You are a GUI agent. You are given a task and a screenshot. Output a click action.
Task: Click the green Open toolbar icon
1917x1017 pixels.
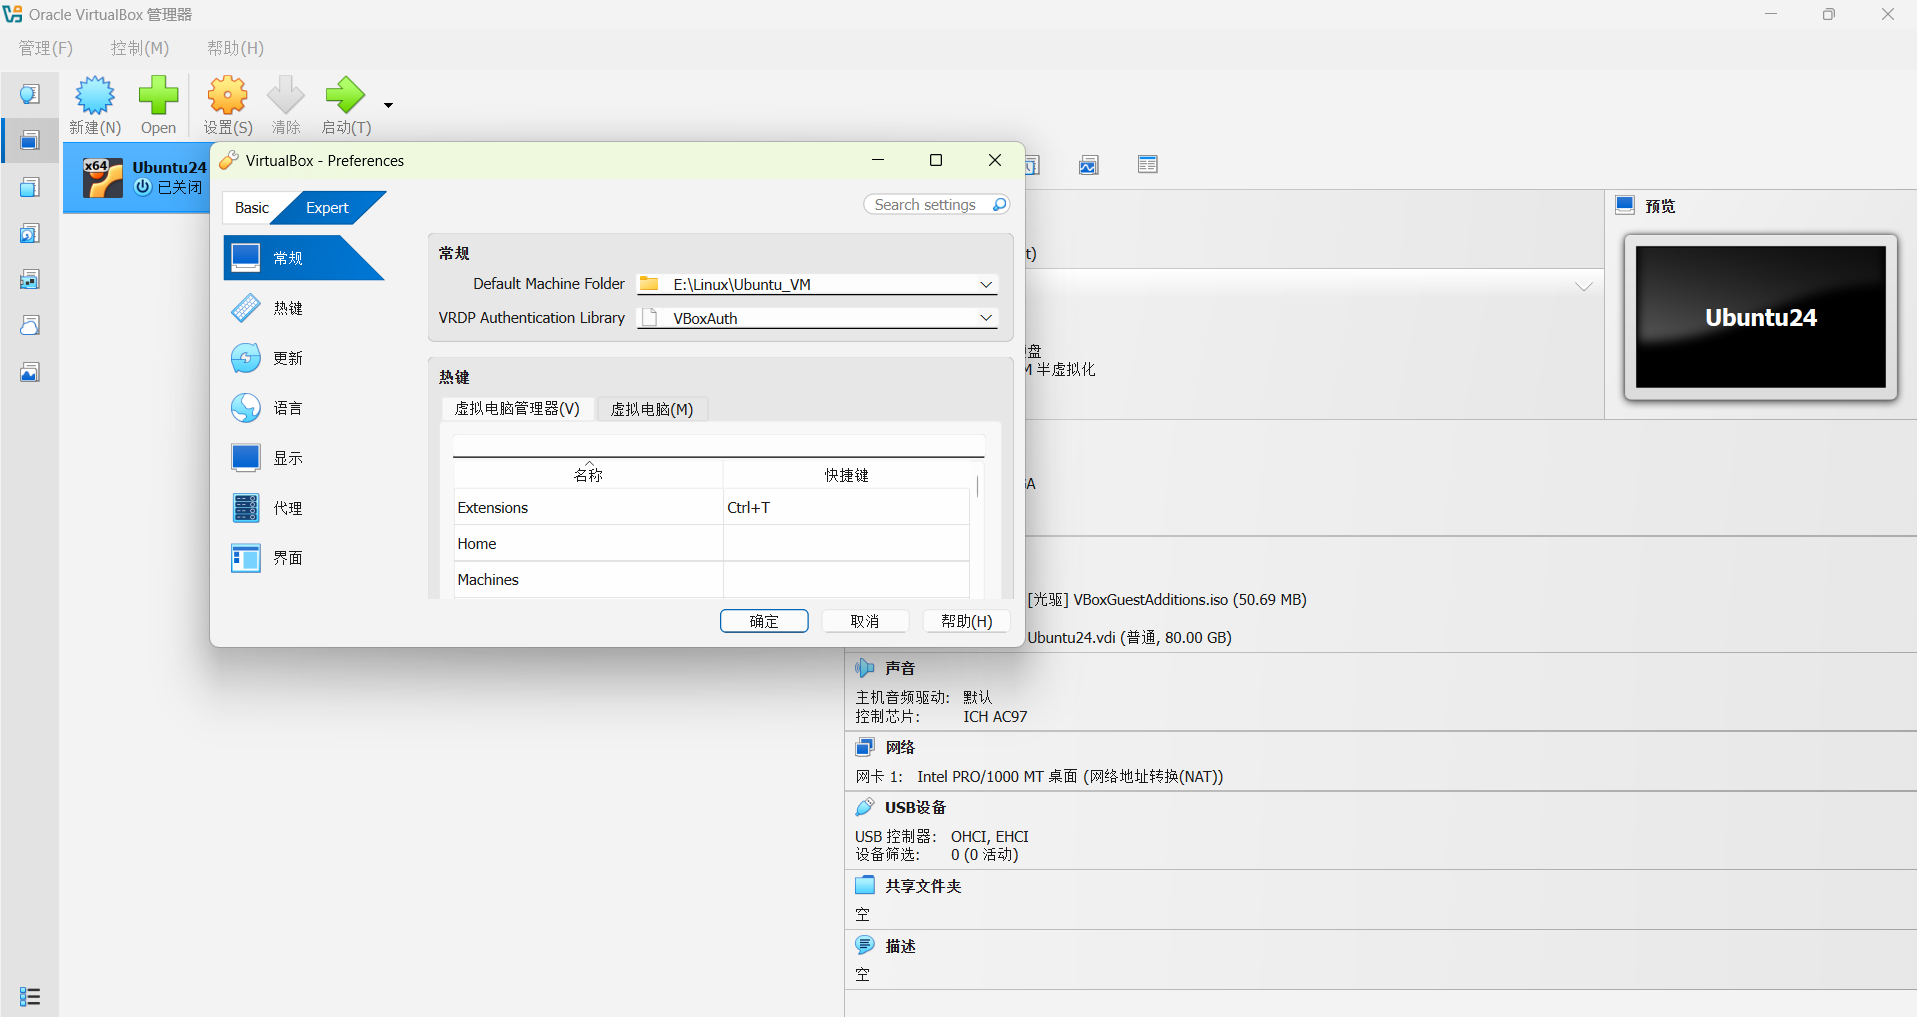coord(158,103)
